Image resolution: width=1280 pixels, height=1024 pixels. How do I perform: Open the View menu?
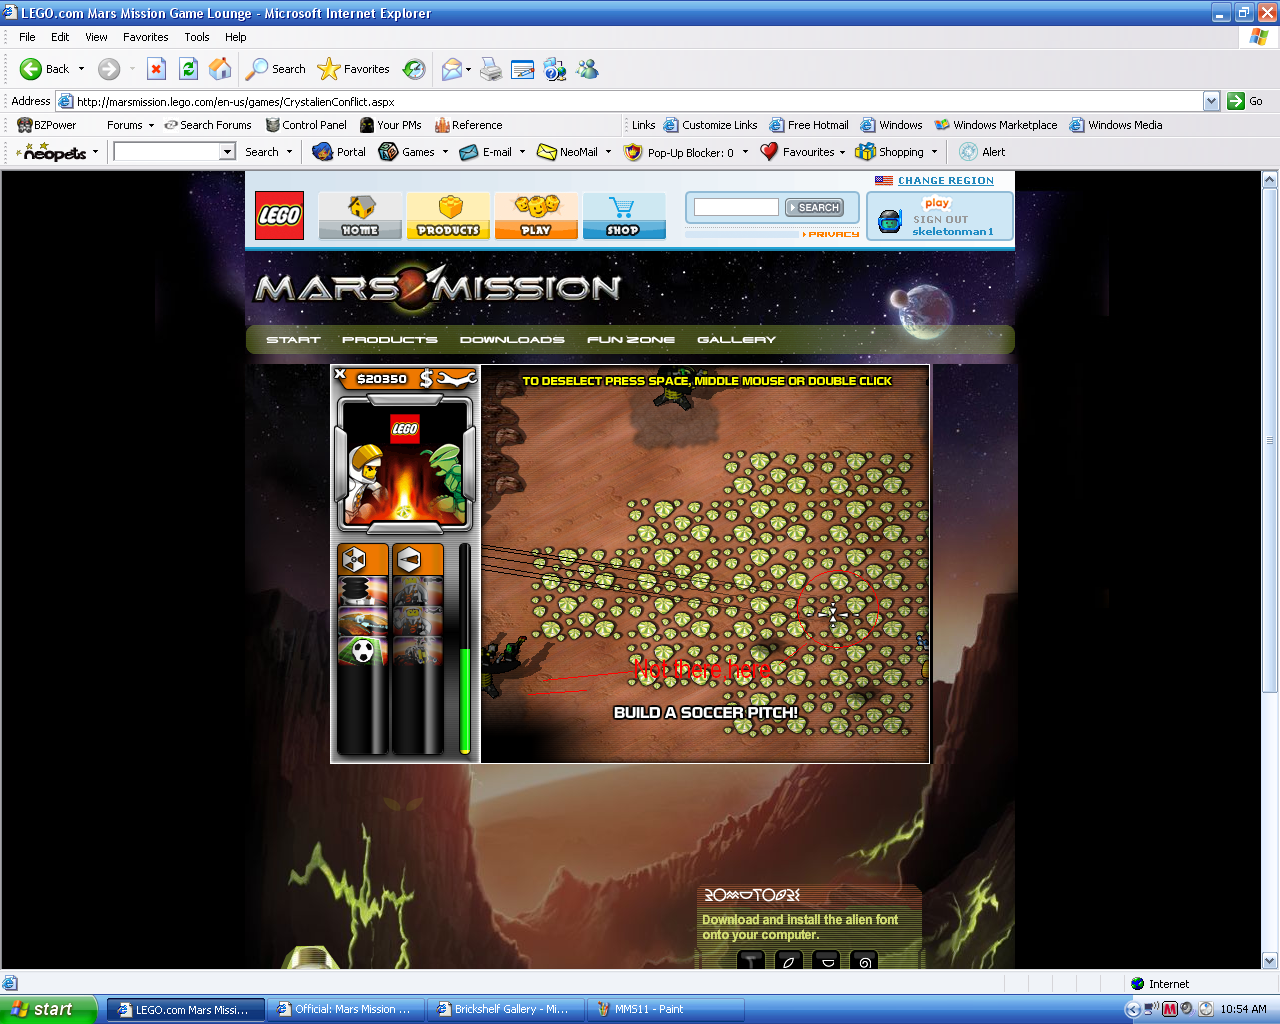click(96, 37)
